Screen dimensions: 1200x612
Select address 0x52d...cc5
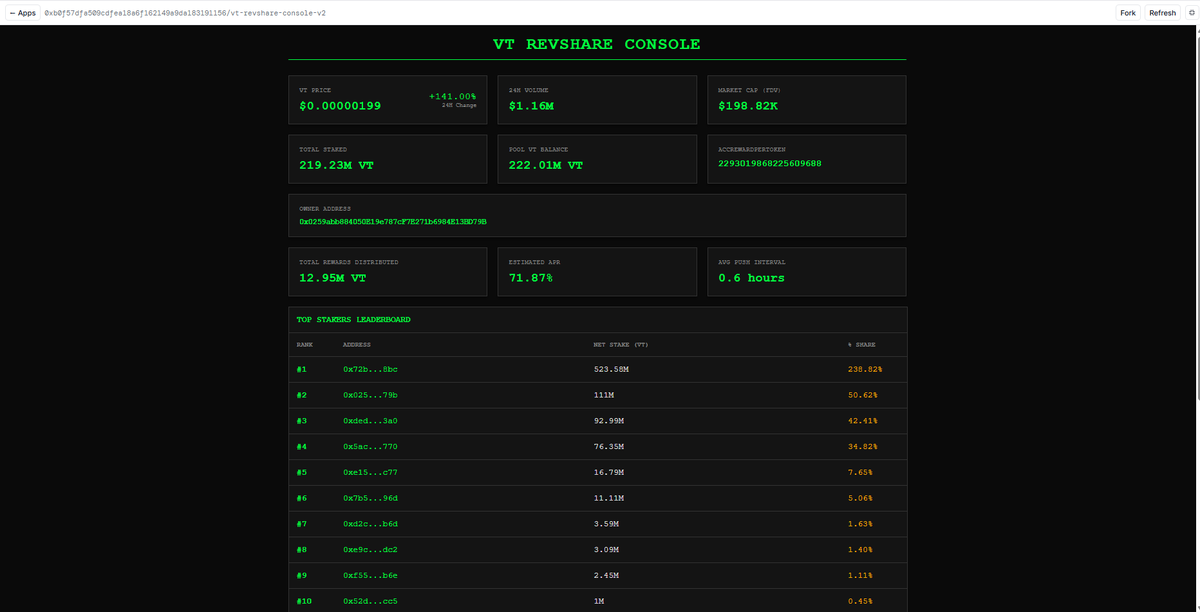pos(370,601)
